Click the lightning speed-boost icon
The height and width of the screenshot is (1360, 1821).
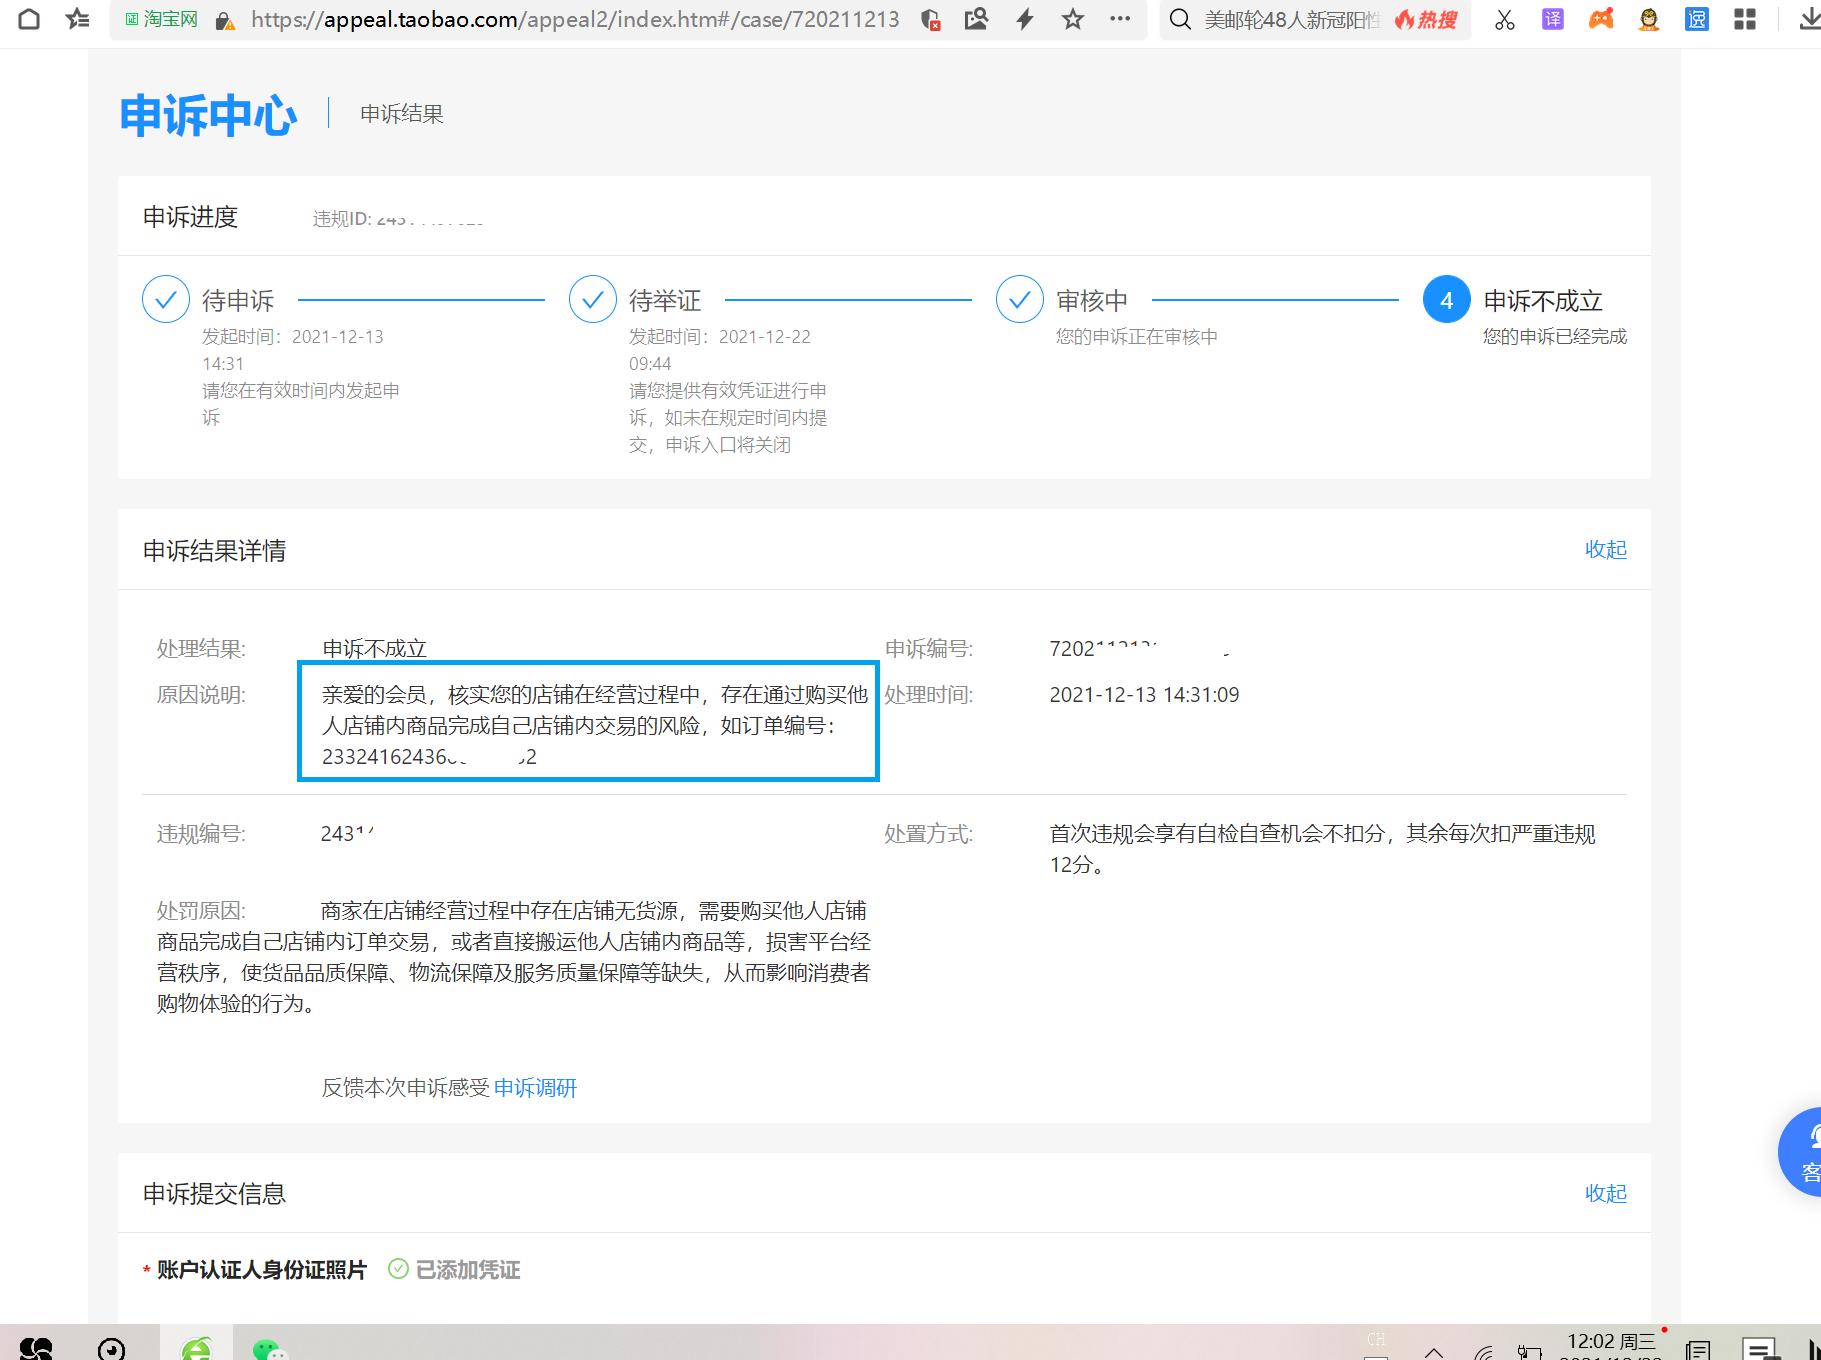click(x=1023, y=19)
